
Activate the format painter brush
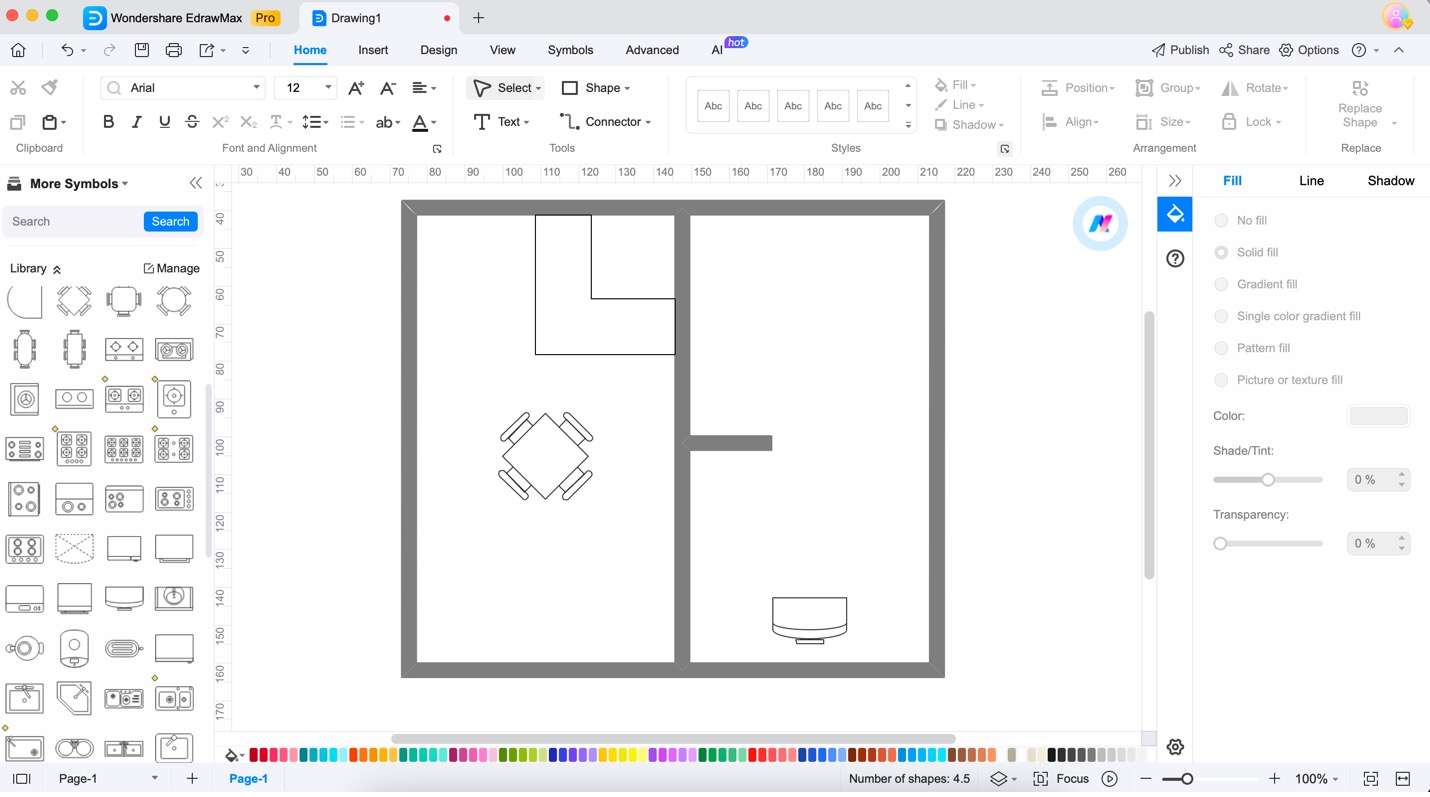(50, 88)
